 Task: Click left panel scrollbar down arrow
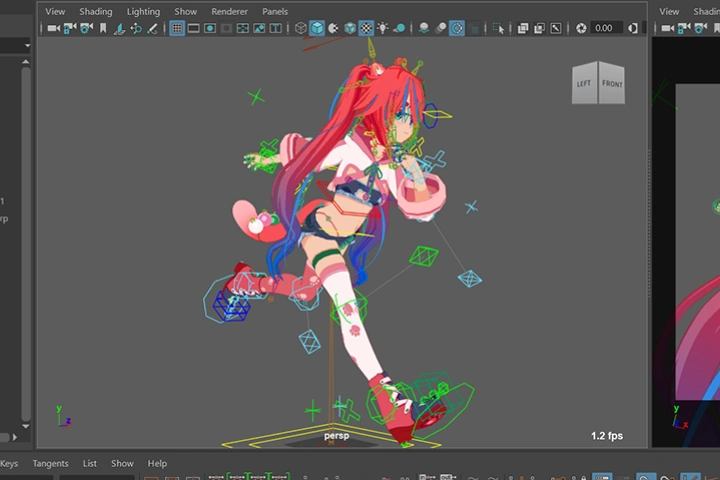[26, 426]
